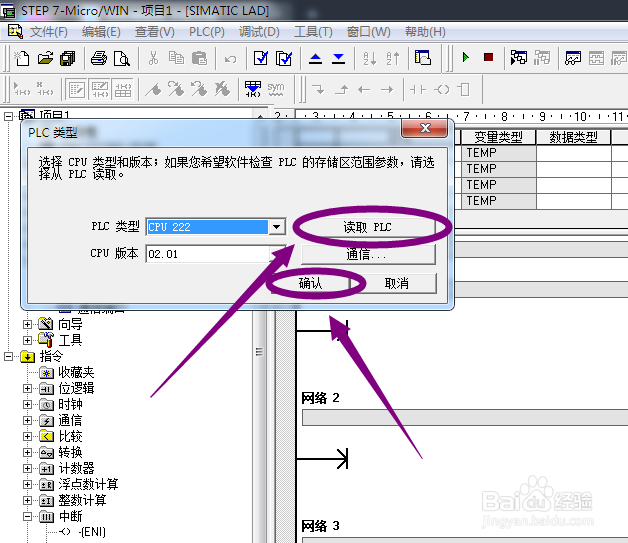Select the -(ENI) instruction
This screenshot has height=543, width=628.
(92, 532)
